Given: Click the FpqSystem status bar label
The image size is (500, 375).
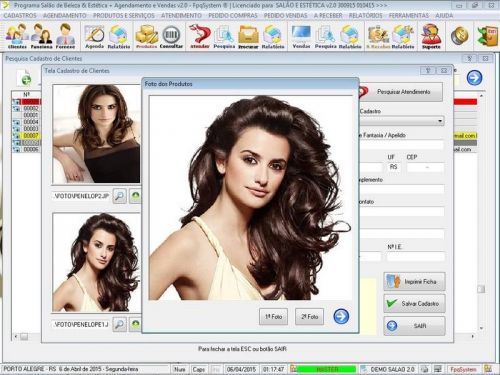Looking at the screenshot, I should [x=463, y=369].
